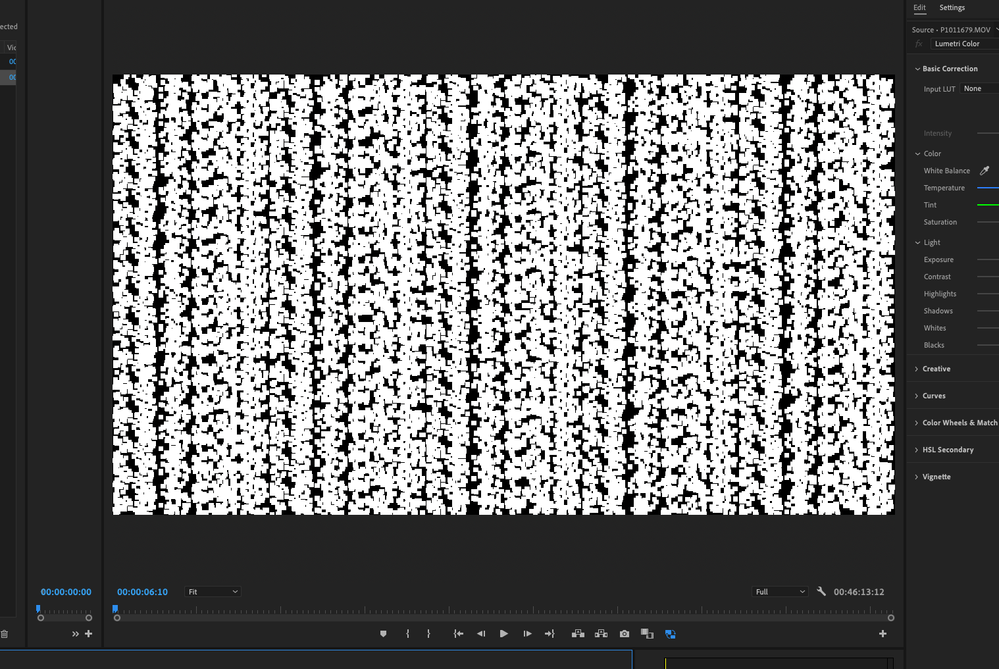
Task: Add a marker in the Program Monitor
Action: pos(383,634)
